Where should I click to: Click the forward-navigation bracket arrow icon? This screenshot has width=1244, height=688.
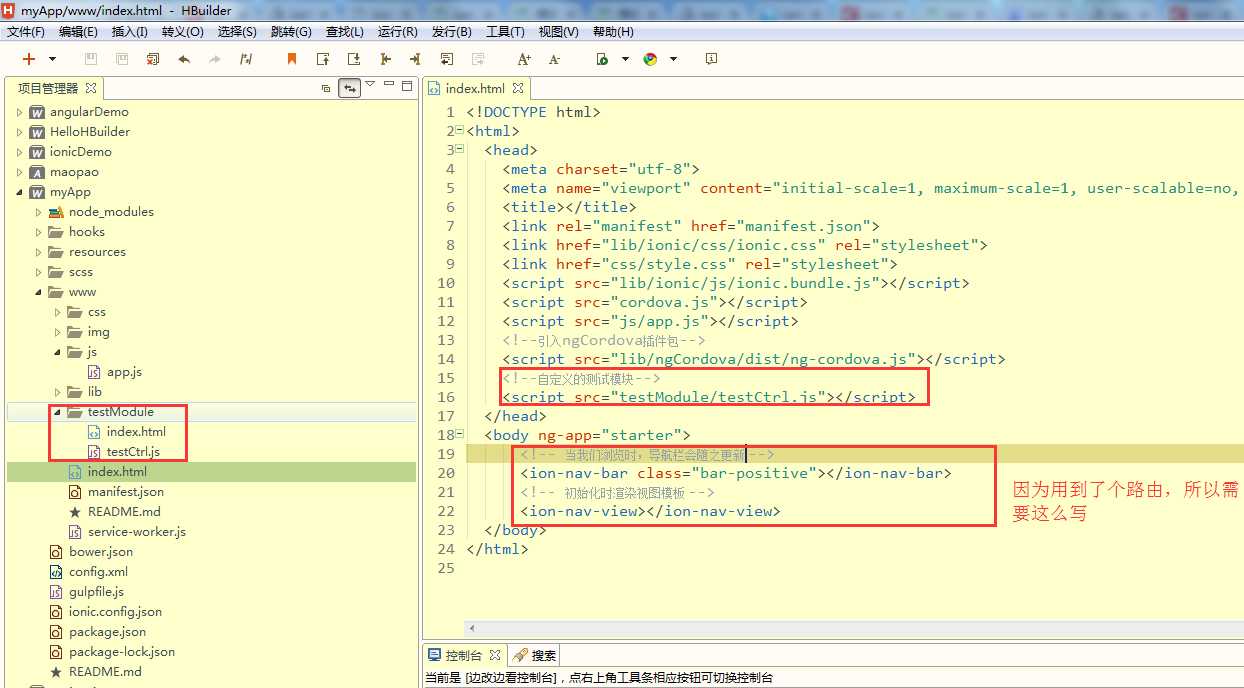416,59
